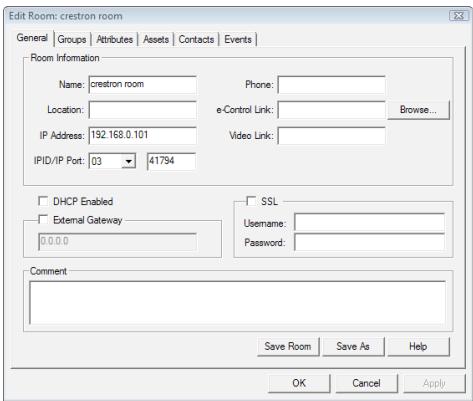The width and height of the screenshot is (473, 401).
Task: Switch to the Assets tab
Action: (x=156, y=39)
